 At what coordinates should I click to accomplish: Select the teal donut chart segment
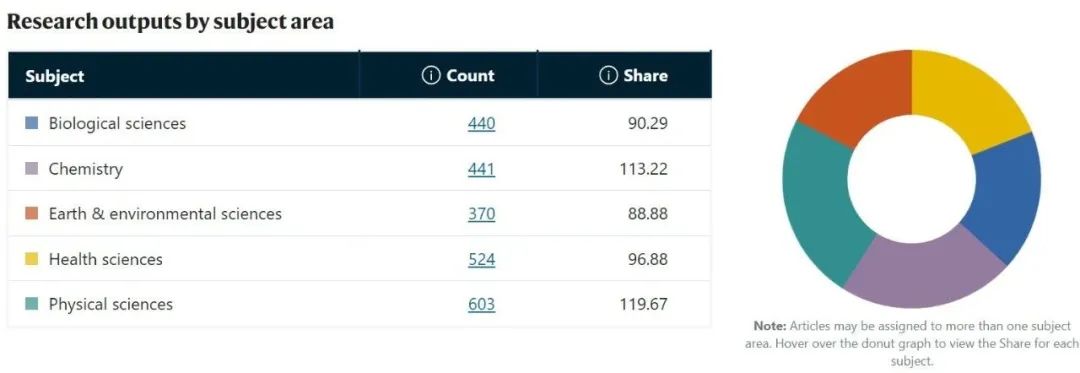(818, 201)
